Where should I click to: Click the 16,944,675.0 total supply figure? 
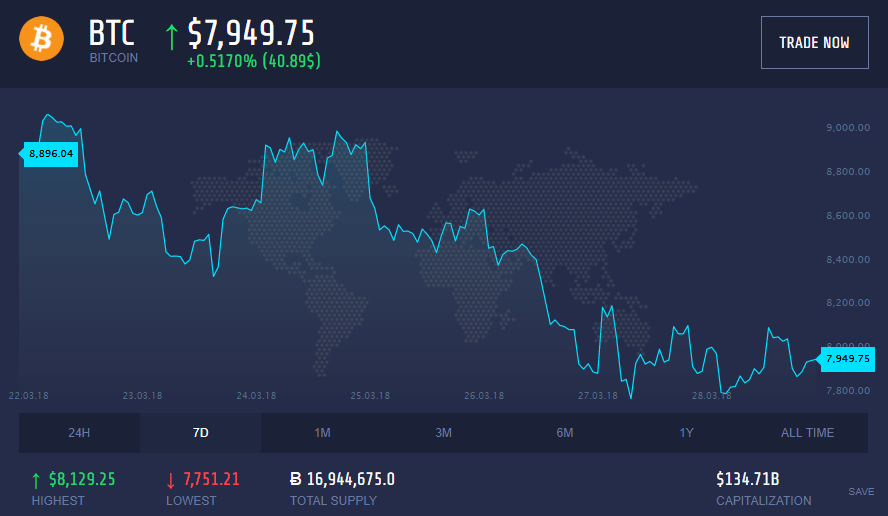[351, 479]
